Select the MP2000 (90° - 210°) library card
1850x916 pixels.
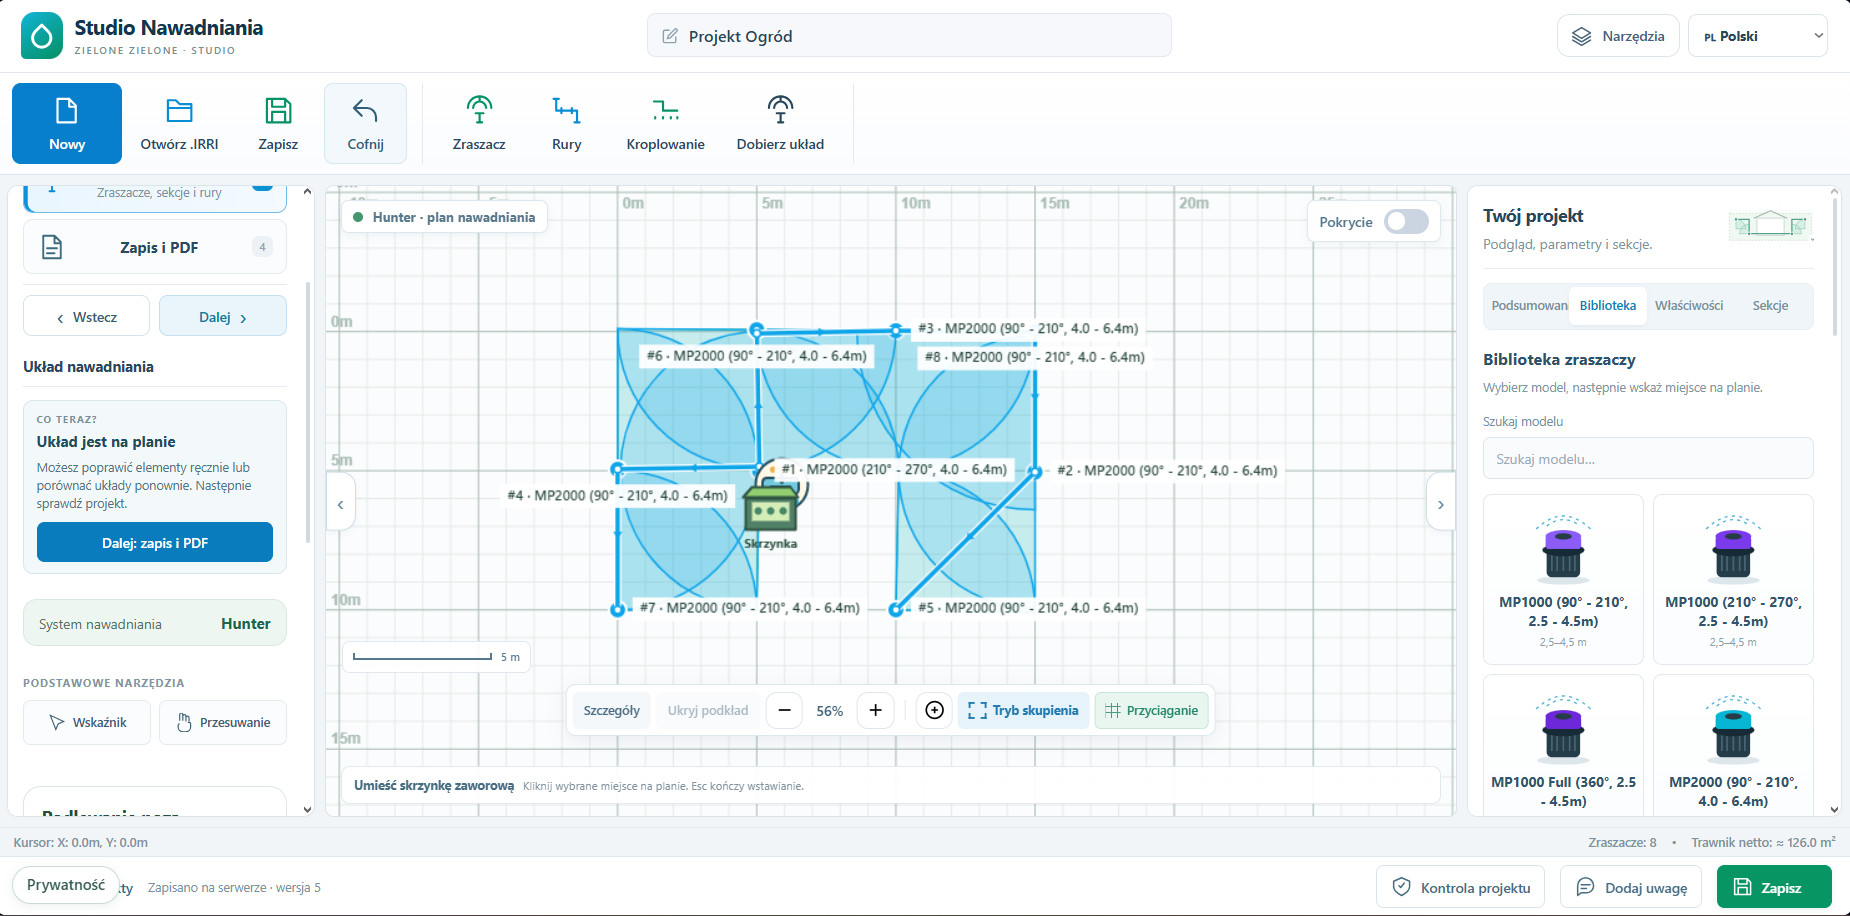click(1733, 746)
